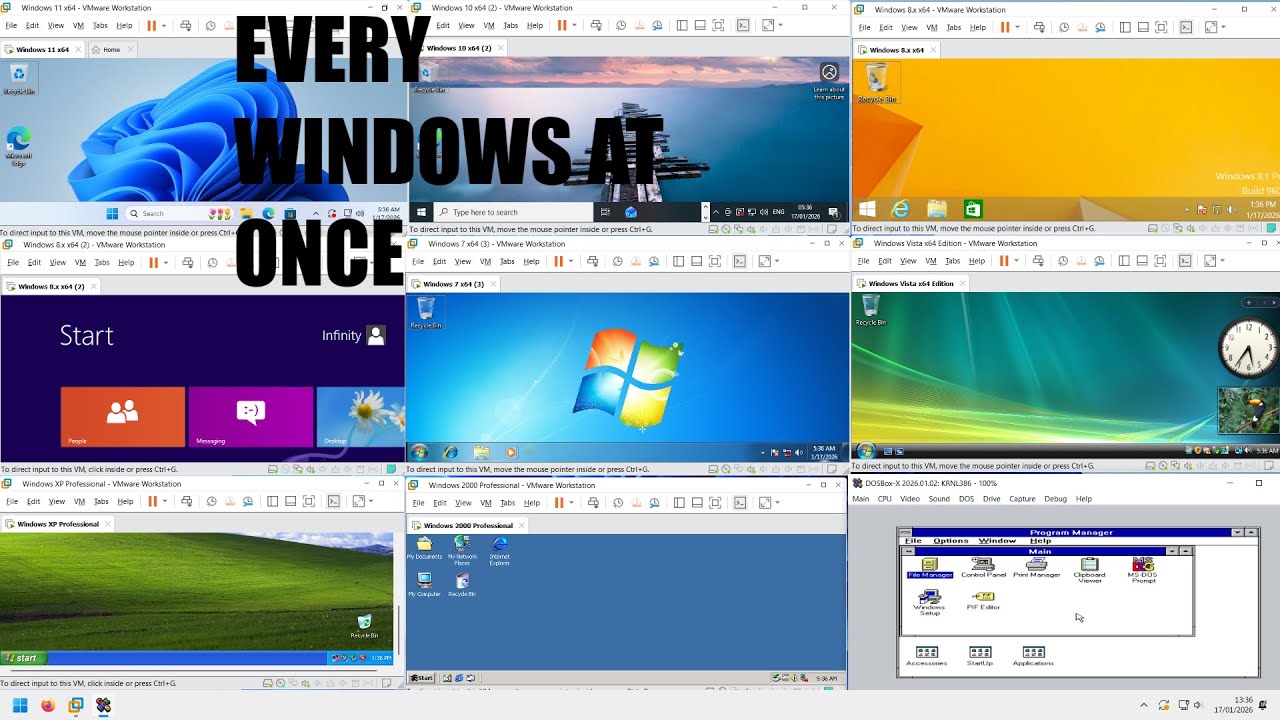This screenshot has height=720, width=1280.
Task: Open VM menu in Windows 2000 Professional window
Action: 486,503
